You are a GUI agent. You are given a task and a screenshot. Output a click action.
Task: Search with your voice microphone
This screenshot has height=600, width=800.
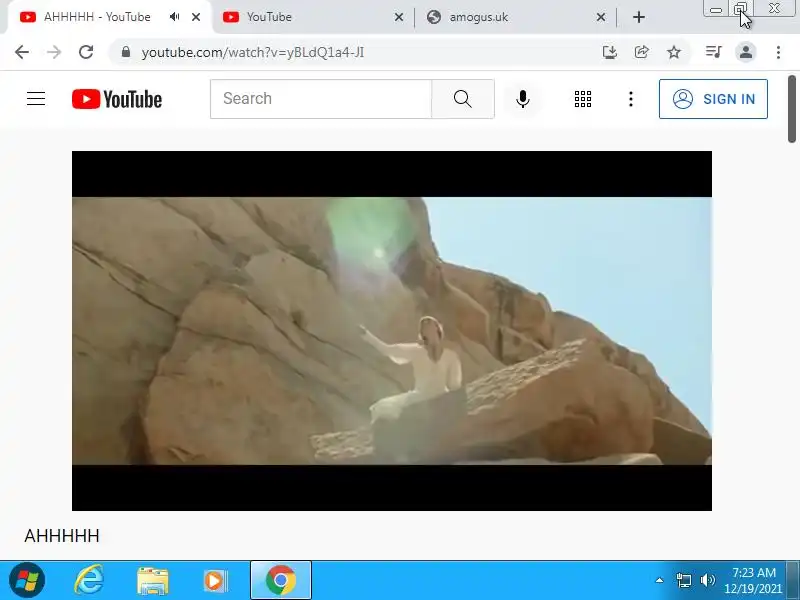click(x=522, y=98)
